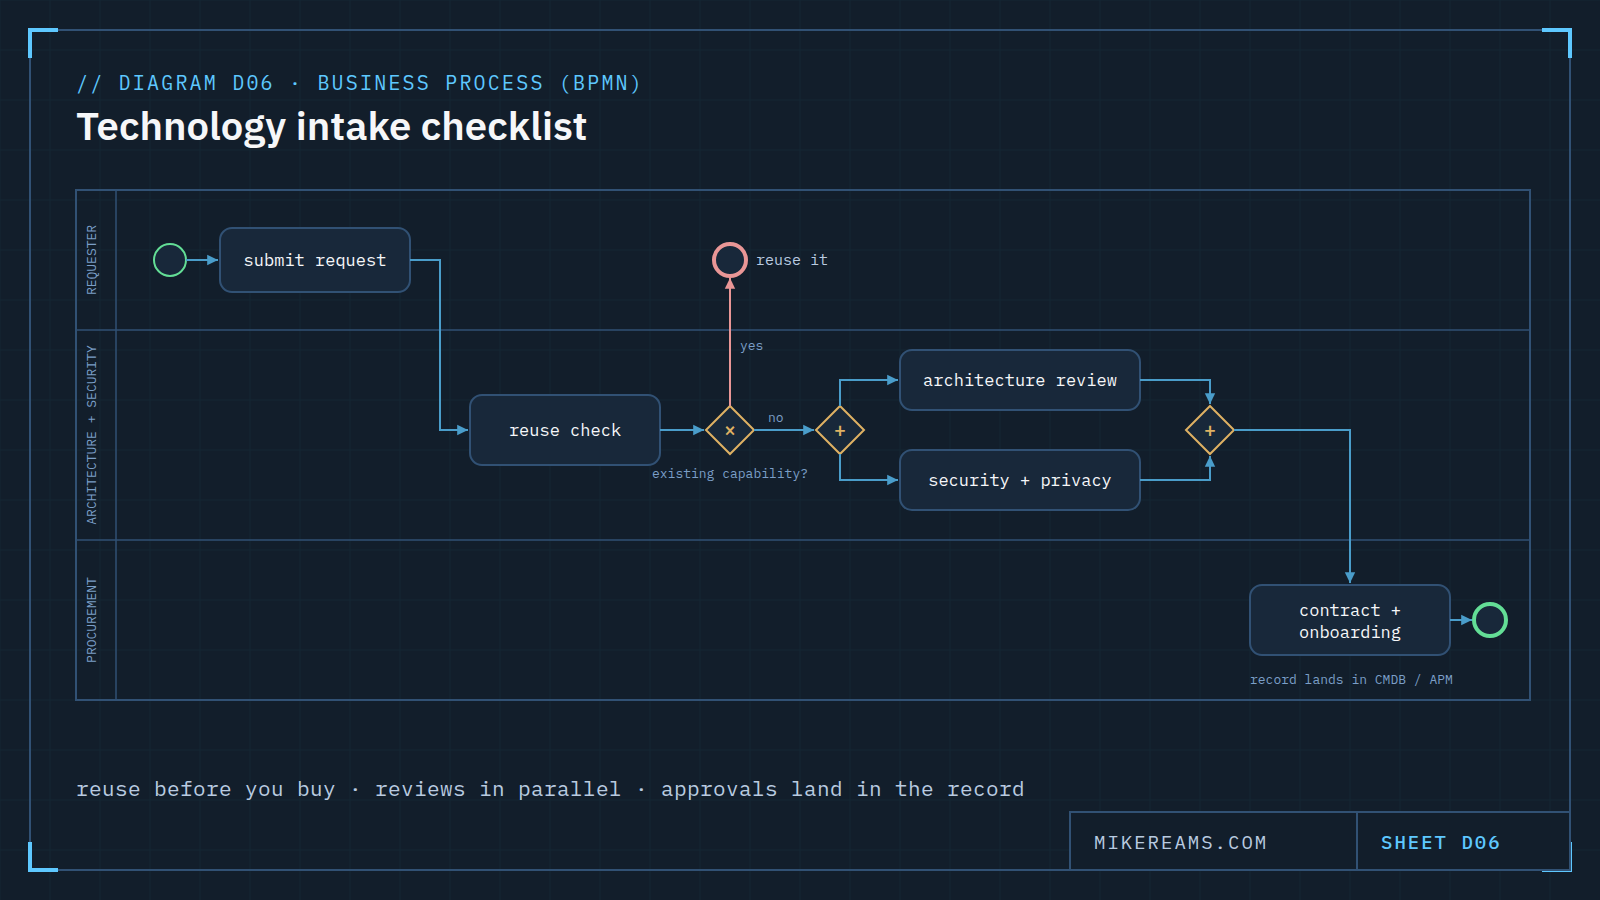Click the parallel split gateway diamond
The image size is (1600, 900).
point(840,430)
